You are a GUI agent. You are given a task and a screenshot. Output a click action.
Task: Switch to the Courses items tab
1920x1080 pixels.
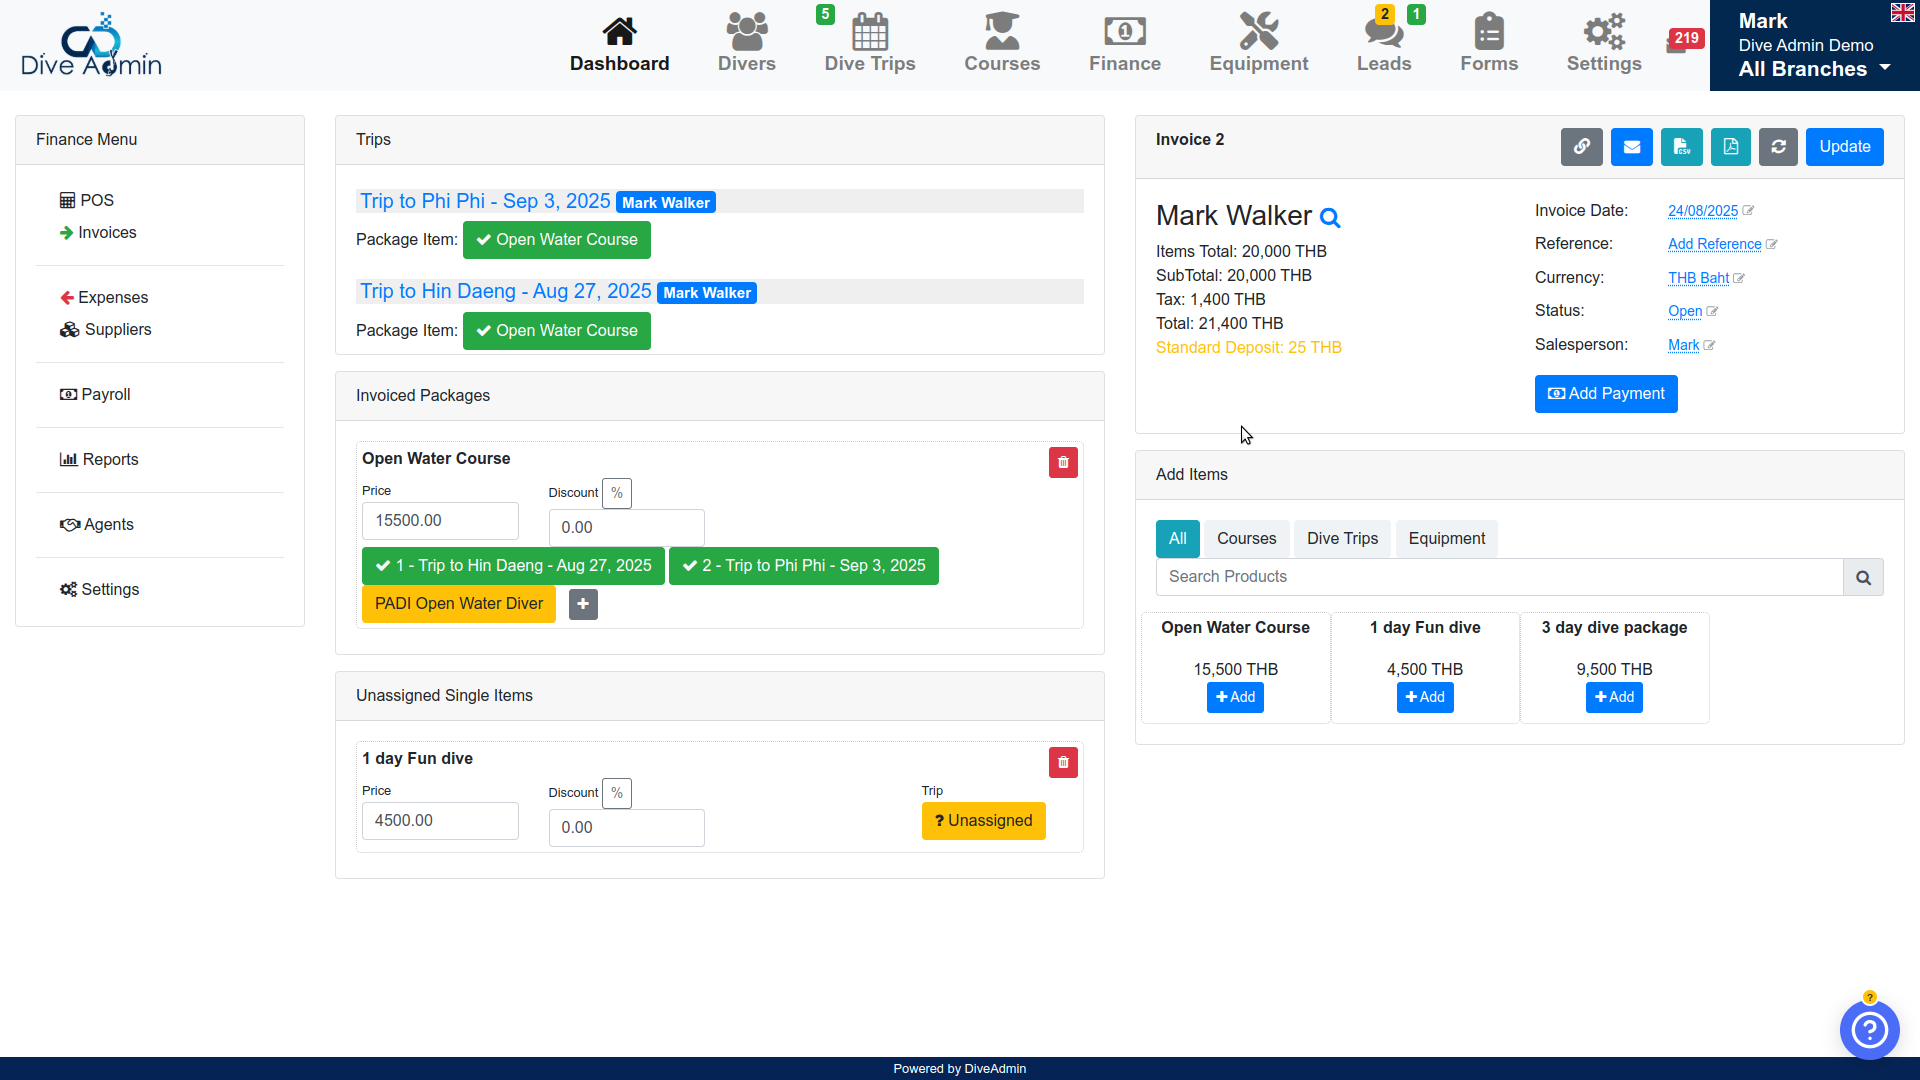tap(1246, 539)
